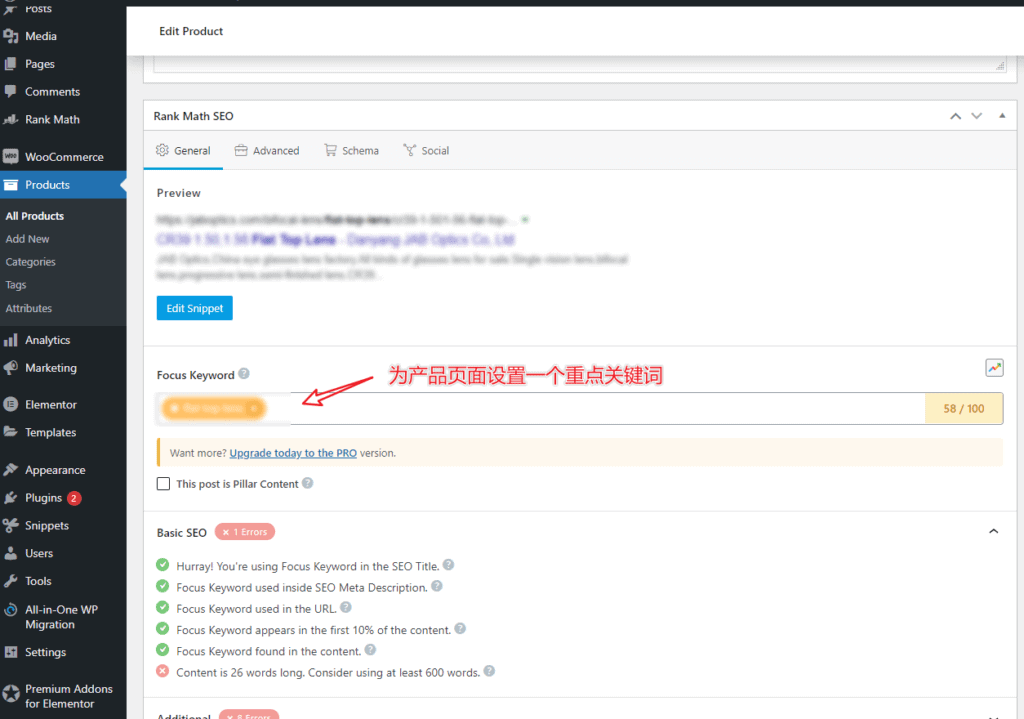Click the 1 Errors badge in Basic SEO
Screen dimensions: 1024x719
pyautogui.click(x=245, y=532)
